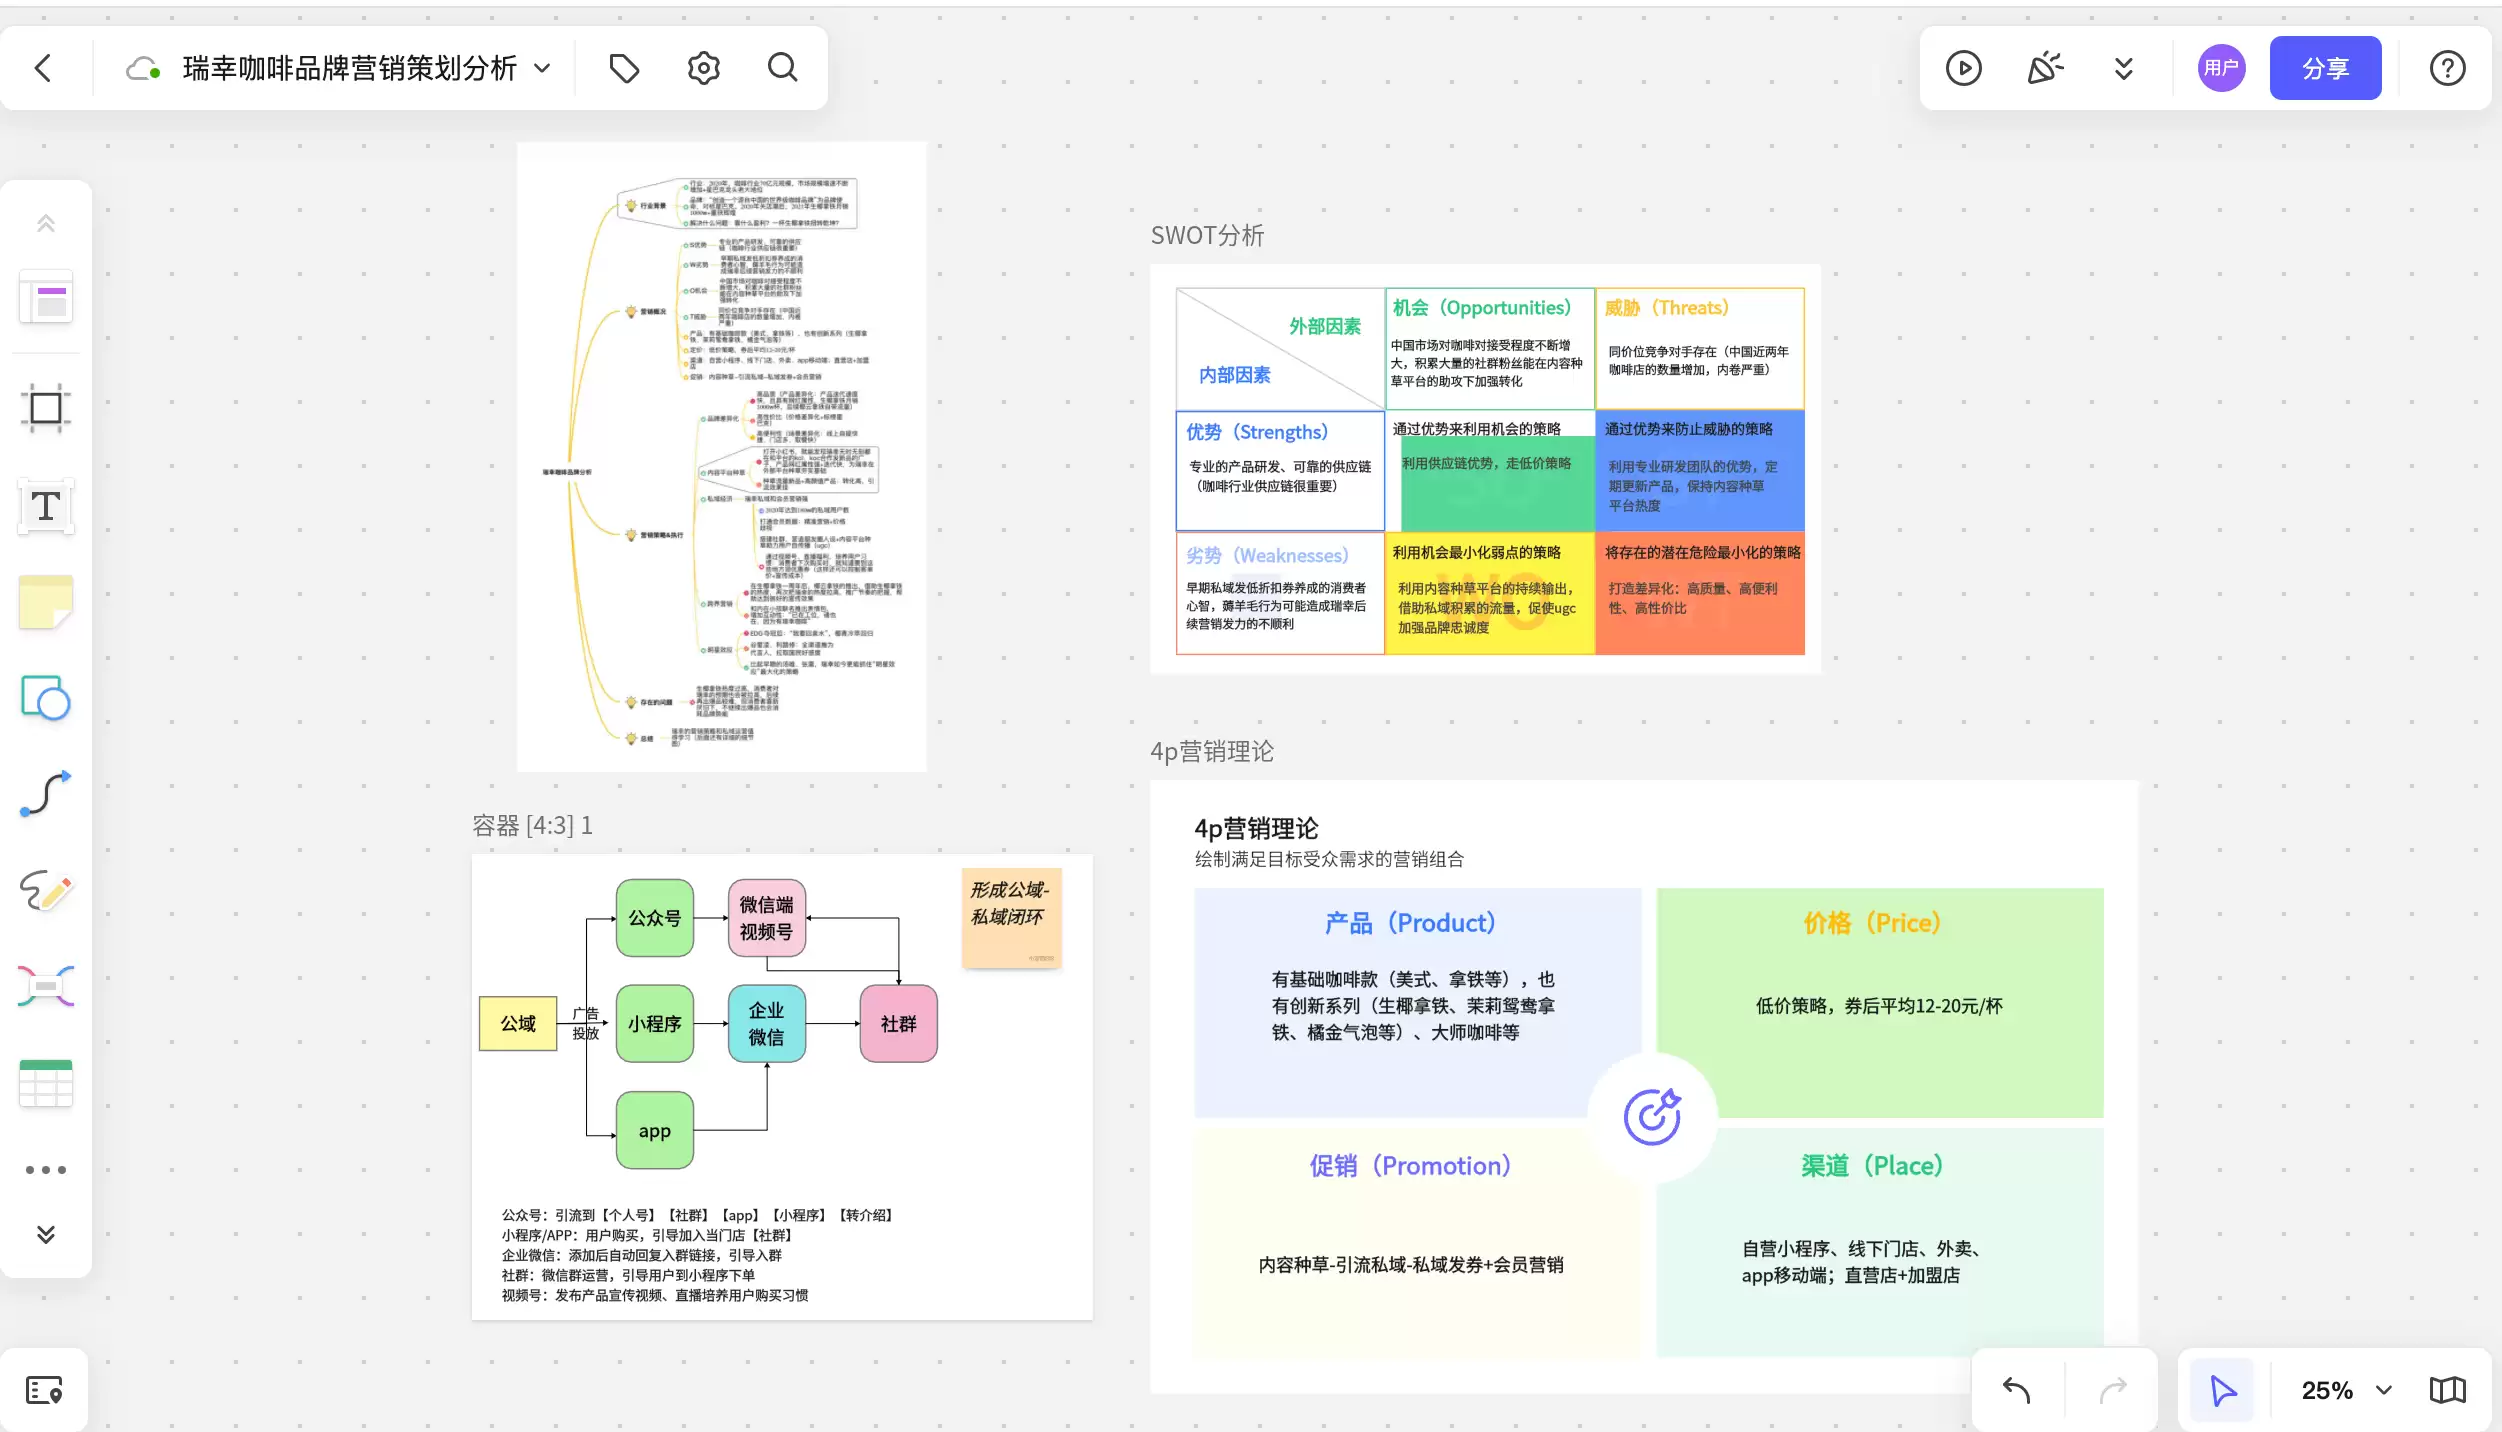This screenshot has width=2502, height=1432.
Task: Select the Frame tool in sidebar
Action: click(x=46, y=408)
